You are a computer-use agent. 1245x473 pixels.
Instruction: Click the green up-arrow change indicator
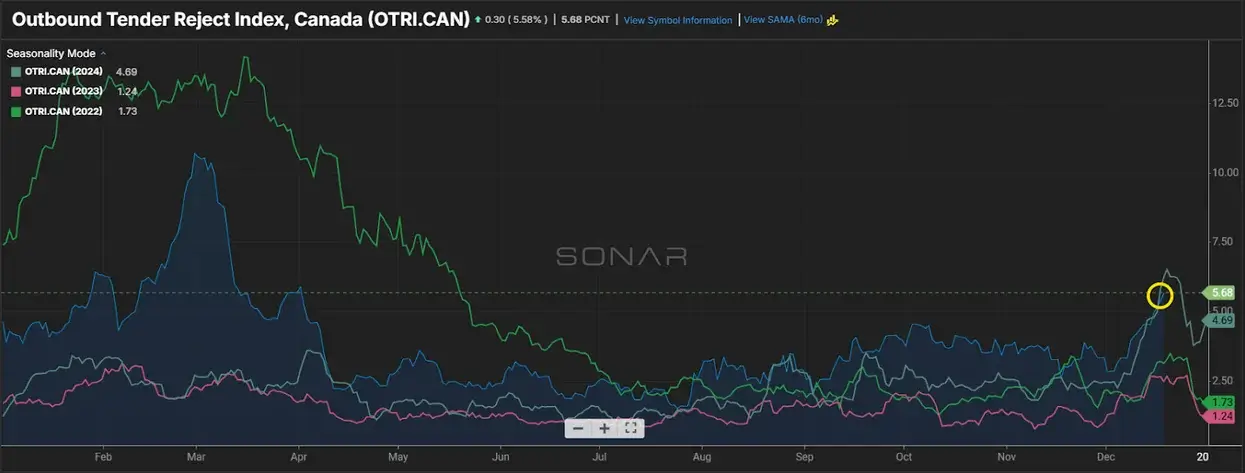click(479, 19)
